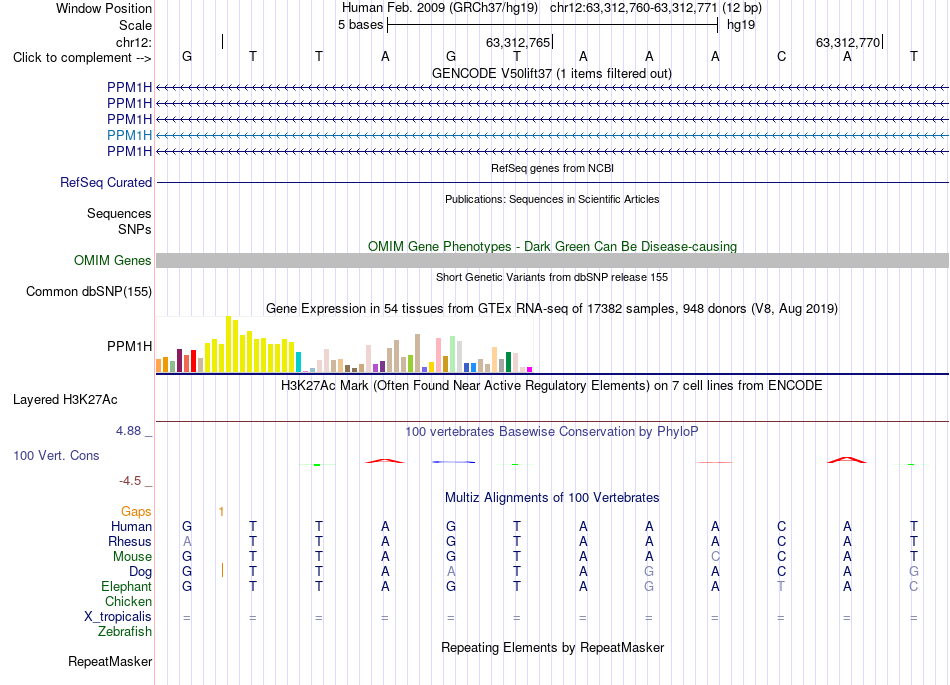
Task: Select the 'Chicken' alignment row label
Action: [128, 601]
